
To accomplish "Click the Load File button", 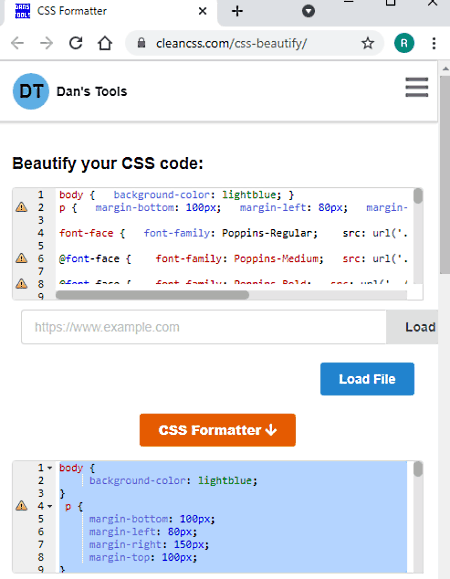I will [367, 379].
